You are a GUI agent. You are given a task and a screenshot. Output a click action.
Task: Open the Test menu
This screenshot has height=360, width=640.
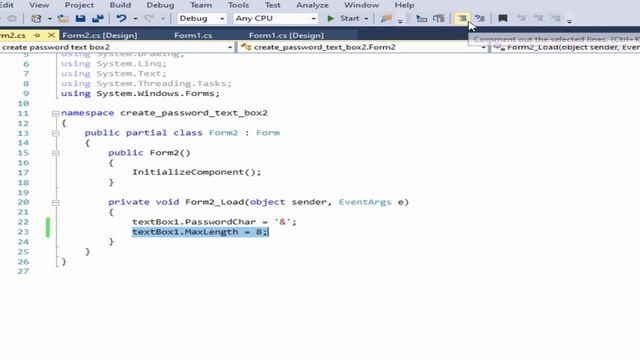click(272, 5)
